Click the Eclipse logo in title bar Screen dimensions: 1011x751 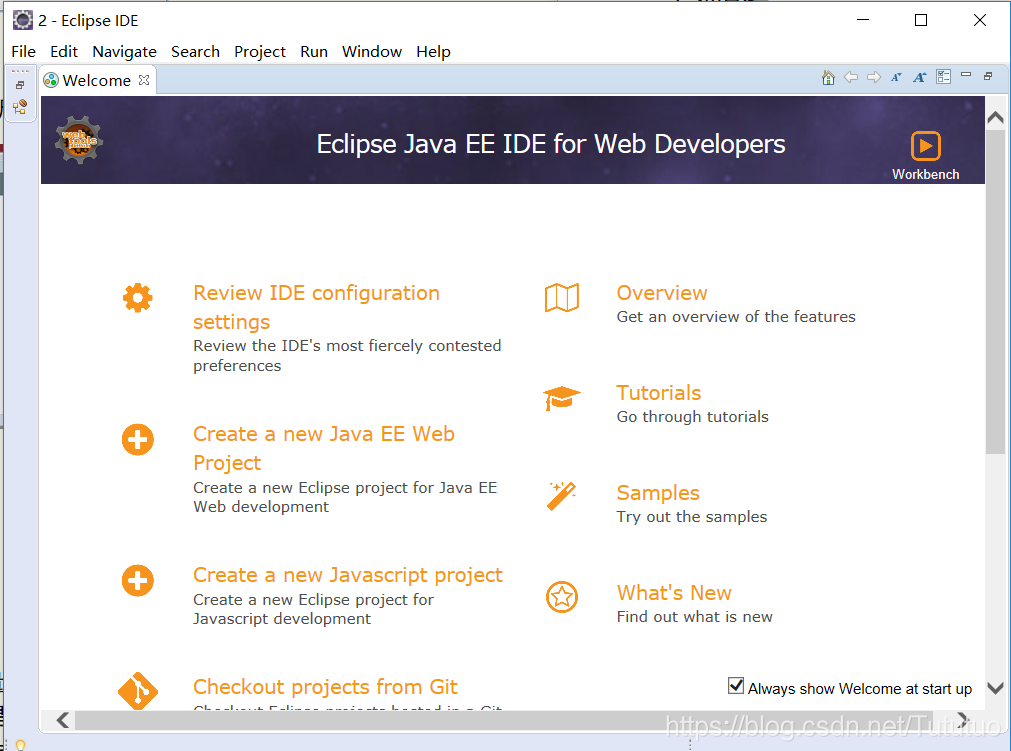coord(23,20)
